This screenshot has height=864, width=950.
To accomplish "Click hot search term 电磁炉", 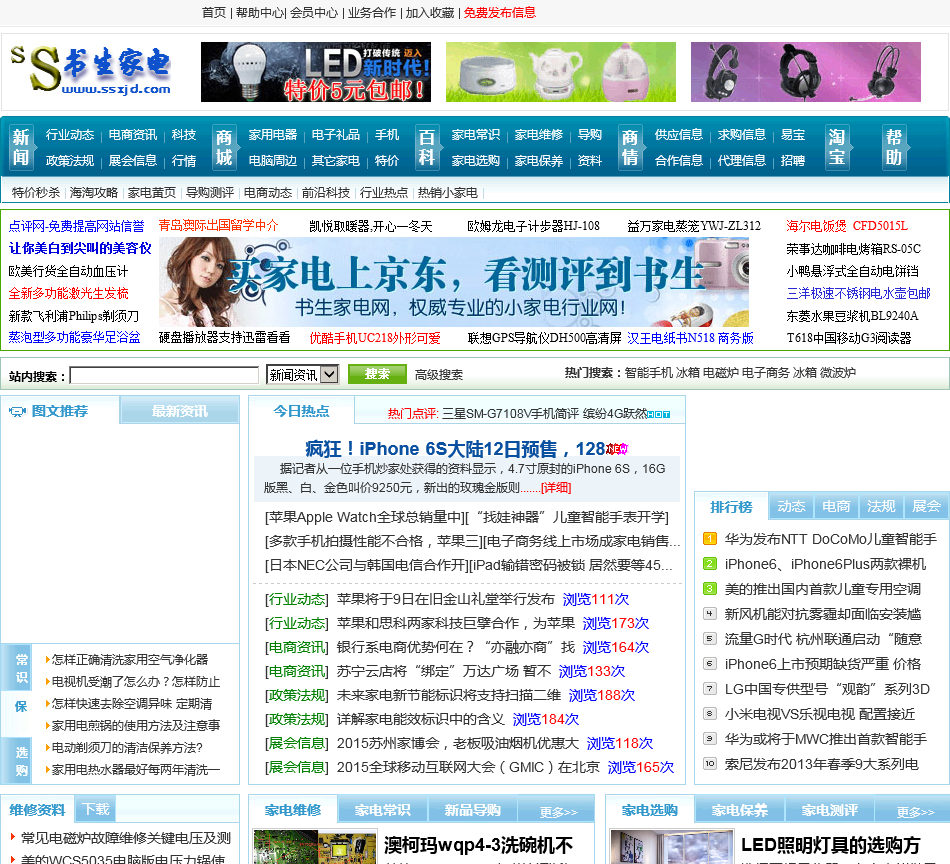I will 720,373.
